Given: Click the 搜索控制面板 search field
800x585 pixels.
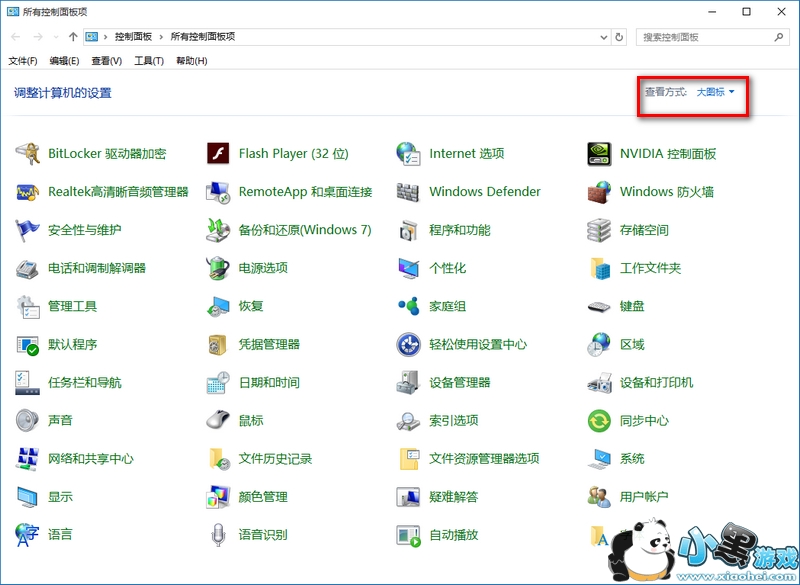Looking at the screenshot, I should [x=711, y=37].
